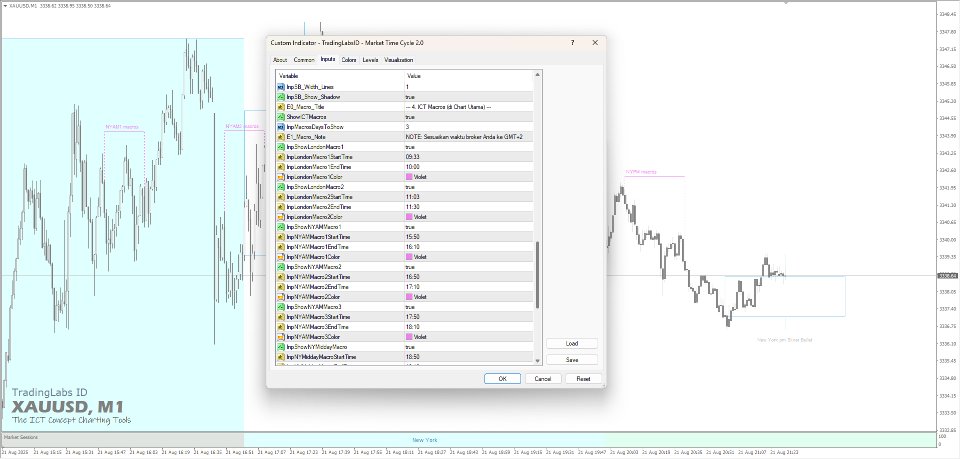Click the integer icon beside InpMacroDaysToShow
This screenshot has width=960, height=459.
[x=281, y=127]
